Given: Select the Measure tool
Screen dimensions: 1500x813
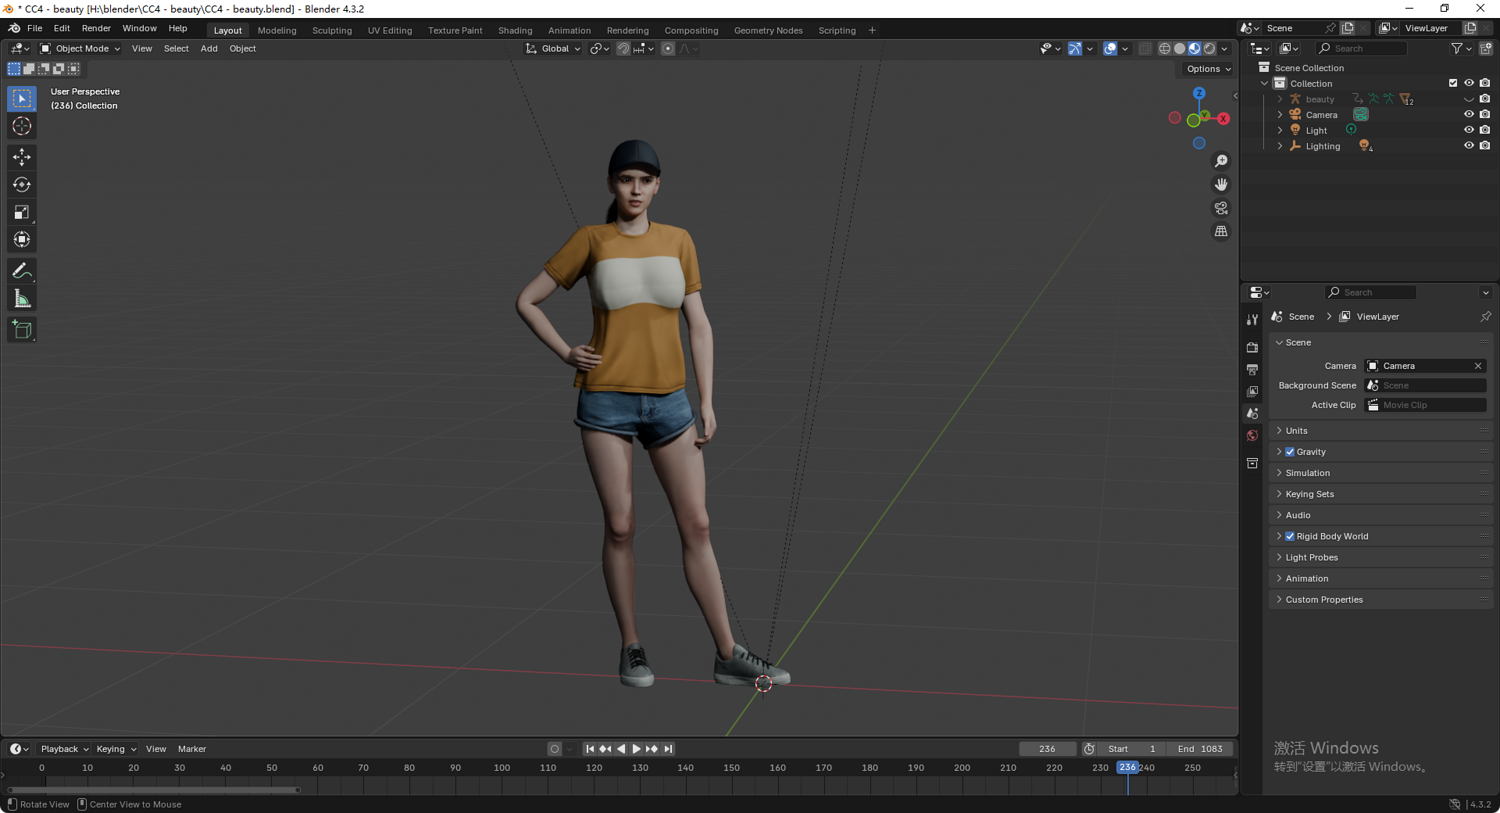Looking at the screenshot, I should pyautogui.click(x=22, y=299).
